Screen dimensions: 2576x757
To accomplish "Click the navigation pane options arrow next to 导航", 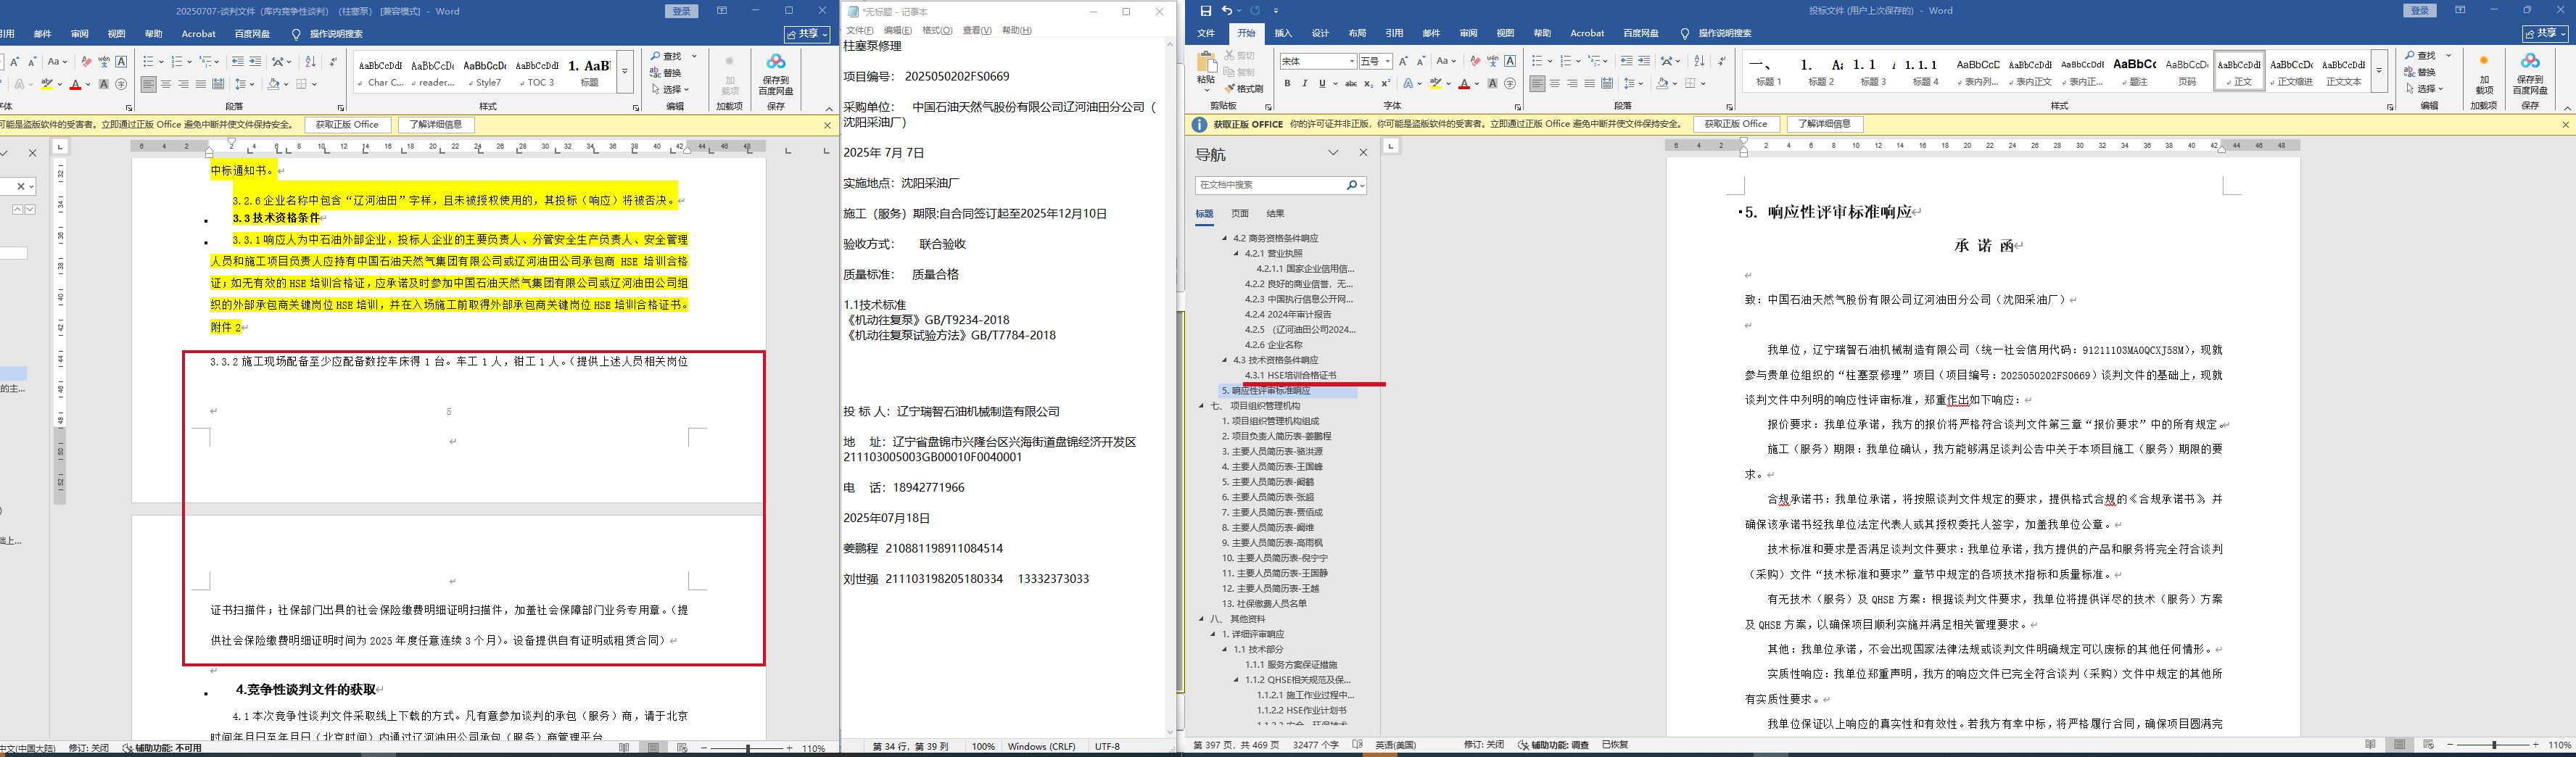I will [1333, 153].
